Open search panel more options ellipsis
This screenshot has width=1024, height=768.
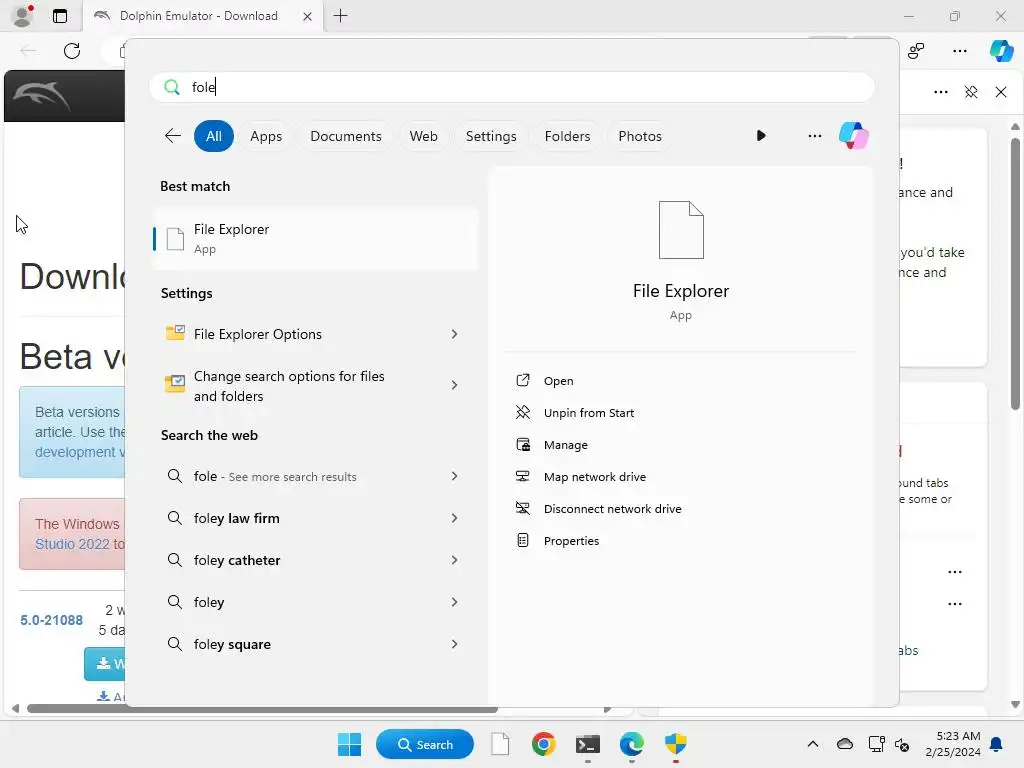[x=814, y=136]
